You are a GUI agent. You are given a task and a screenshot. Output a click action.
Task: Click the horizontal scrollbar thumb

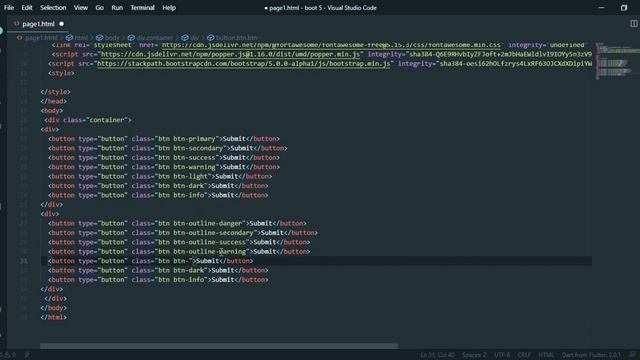coord(219,346)
